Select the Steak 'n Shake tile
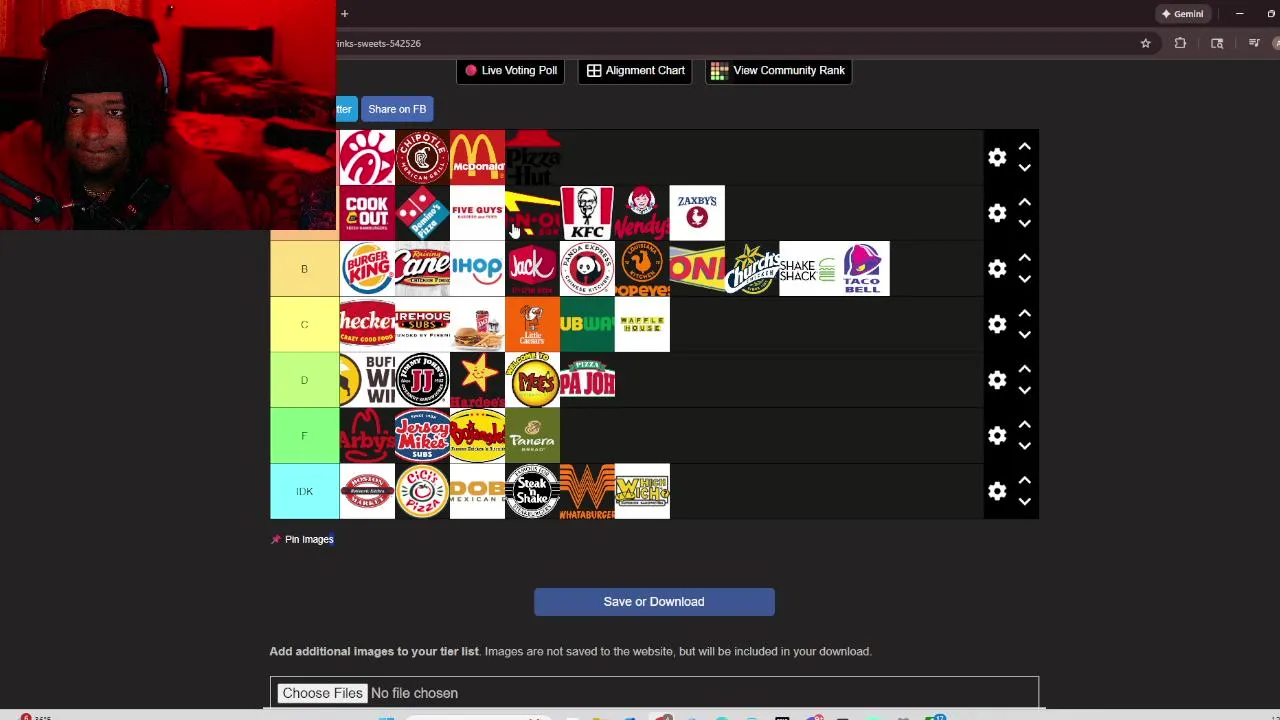The height and width of the screenshot is (720, 1280). coord(532,491)
